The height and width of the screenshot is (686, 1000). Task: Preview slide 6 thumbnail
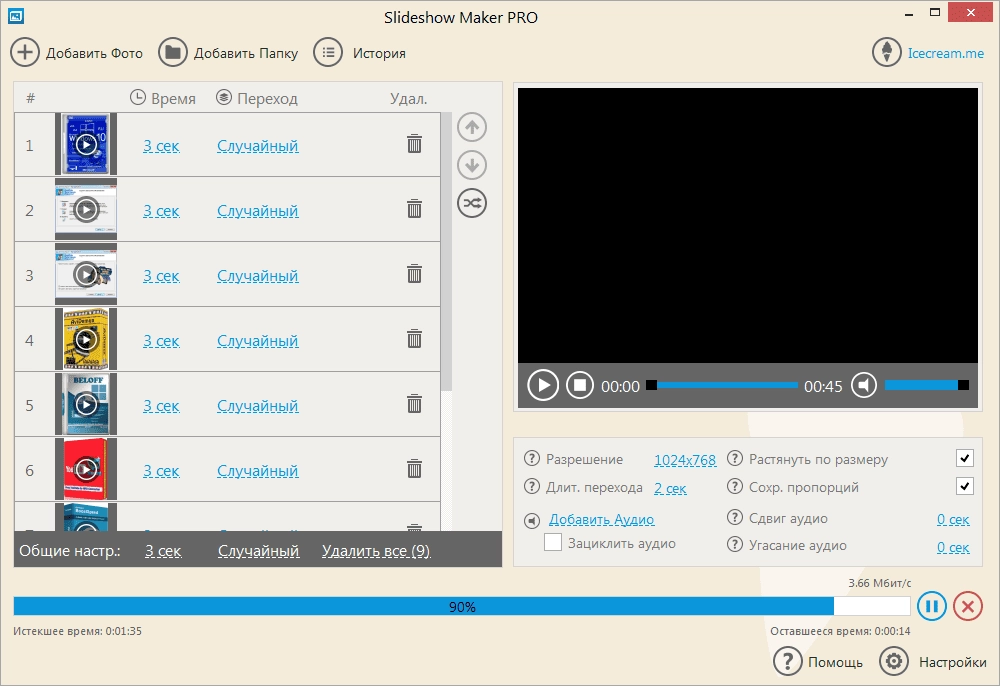(86, 469)
